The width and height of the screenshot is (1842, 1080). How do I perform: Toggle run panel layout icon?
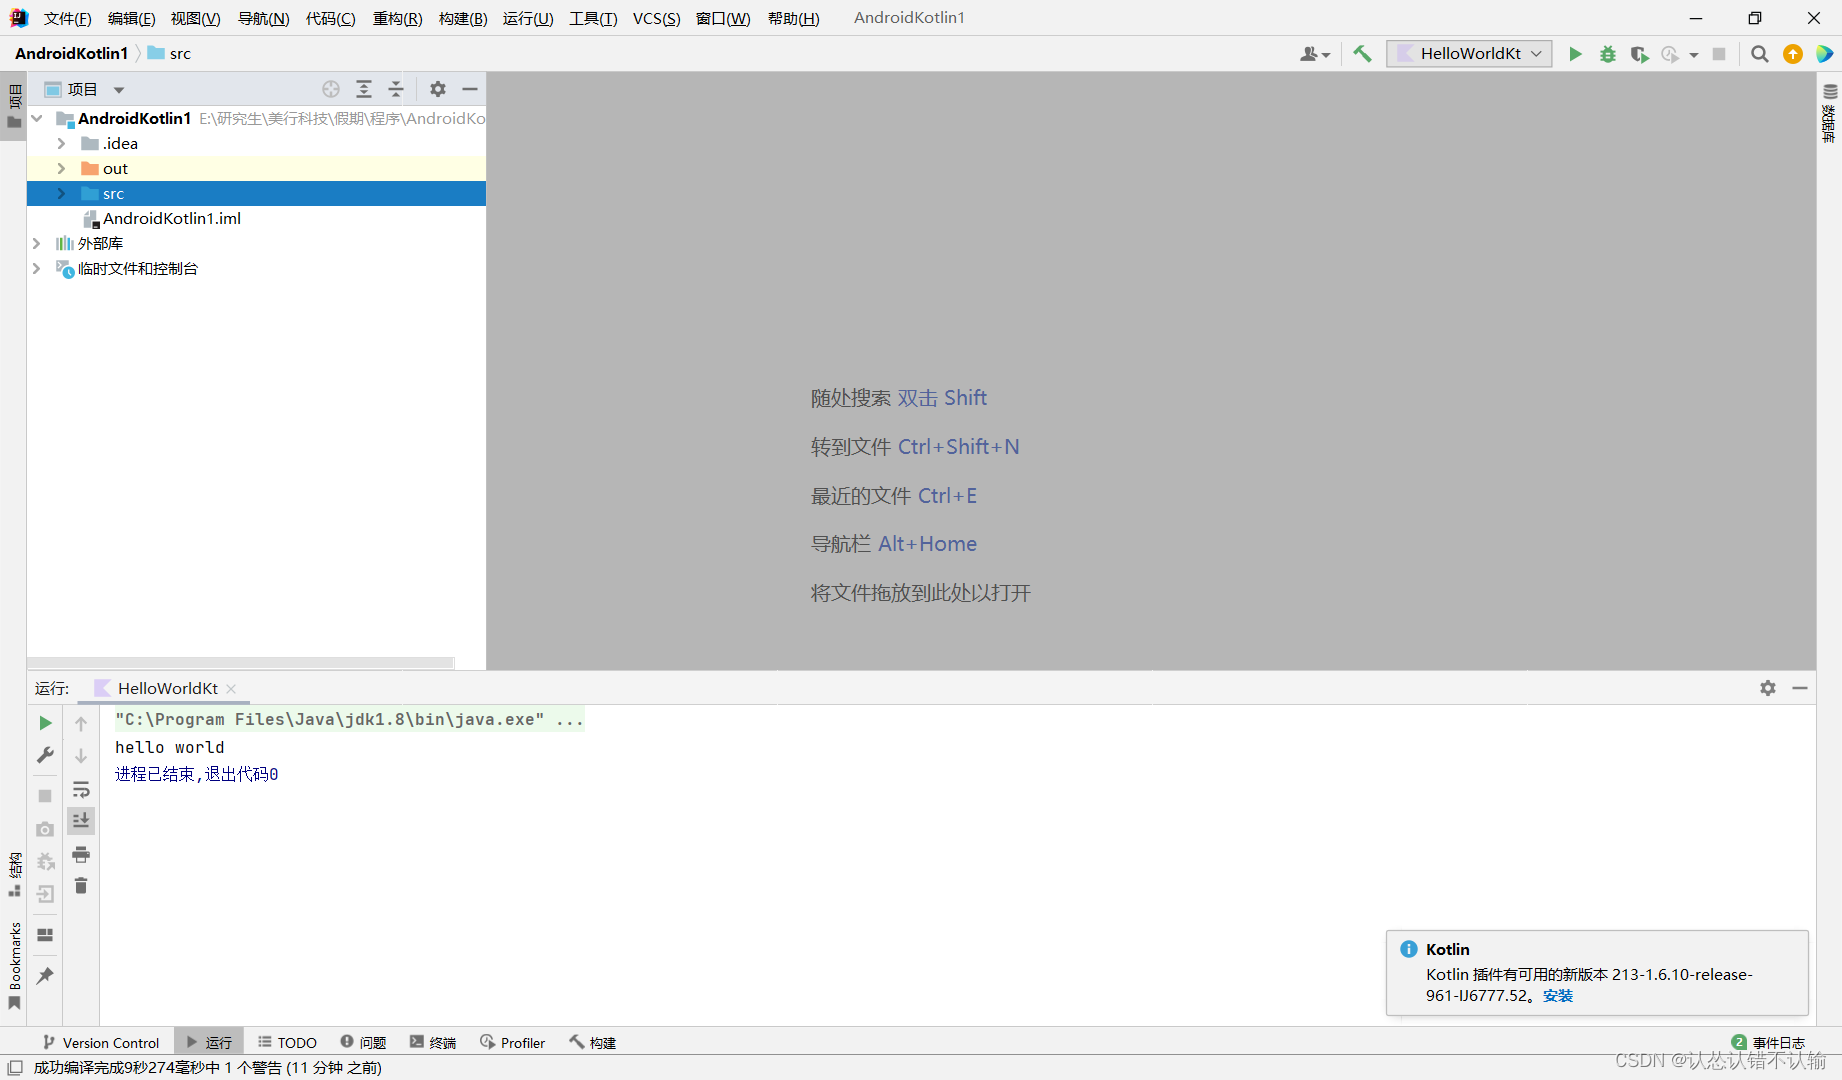(x=45, y=935)
